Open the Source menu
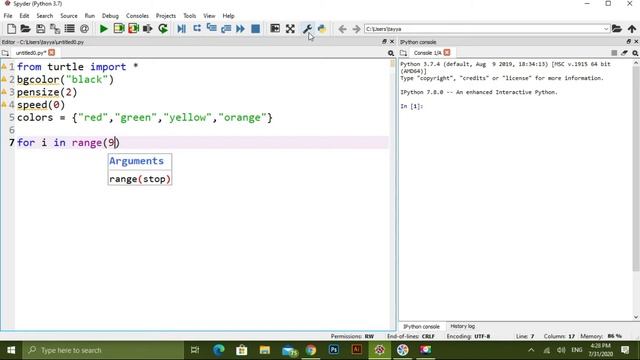The height and width of the screenshot is (360, 640). [69, 16]
